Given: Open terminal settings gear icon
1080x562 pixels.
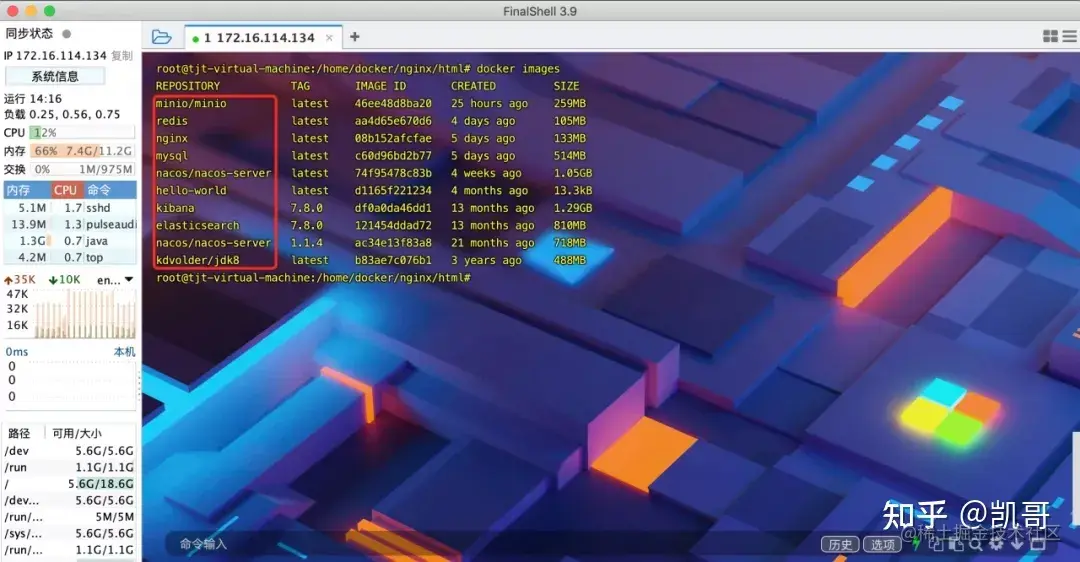Looking at the screenshot, I should 996,543.
